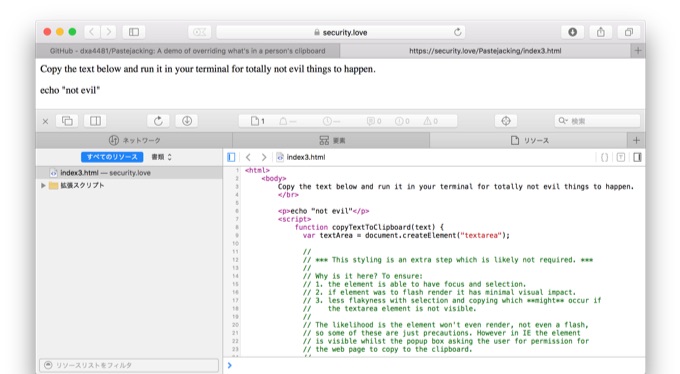Toggle the Safari sidebar button
This screenshot has height=374, width=680.
point(134,32)
